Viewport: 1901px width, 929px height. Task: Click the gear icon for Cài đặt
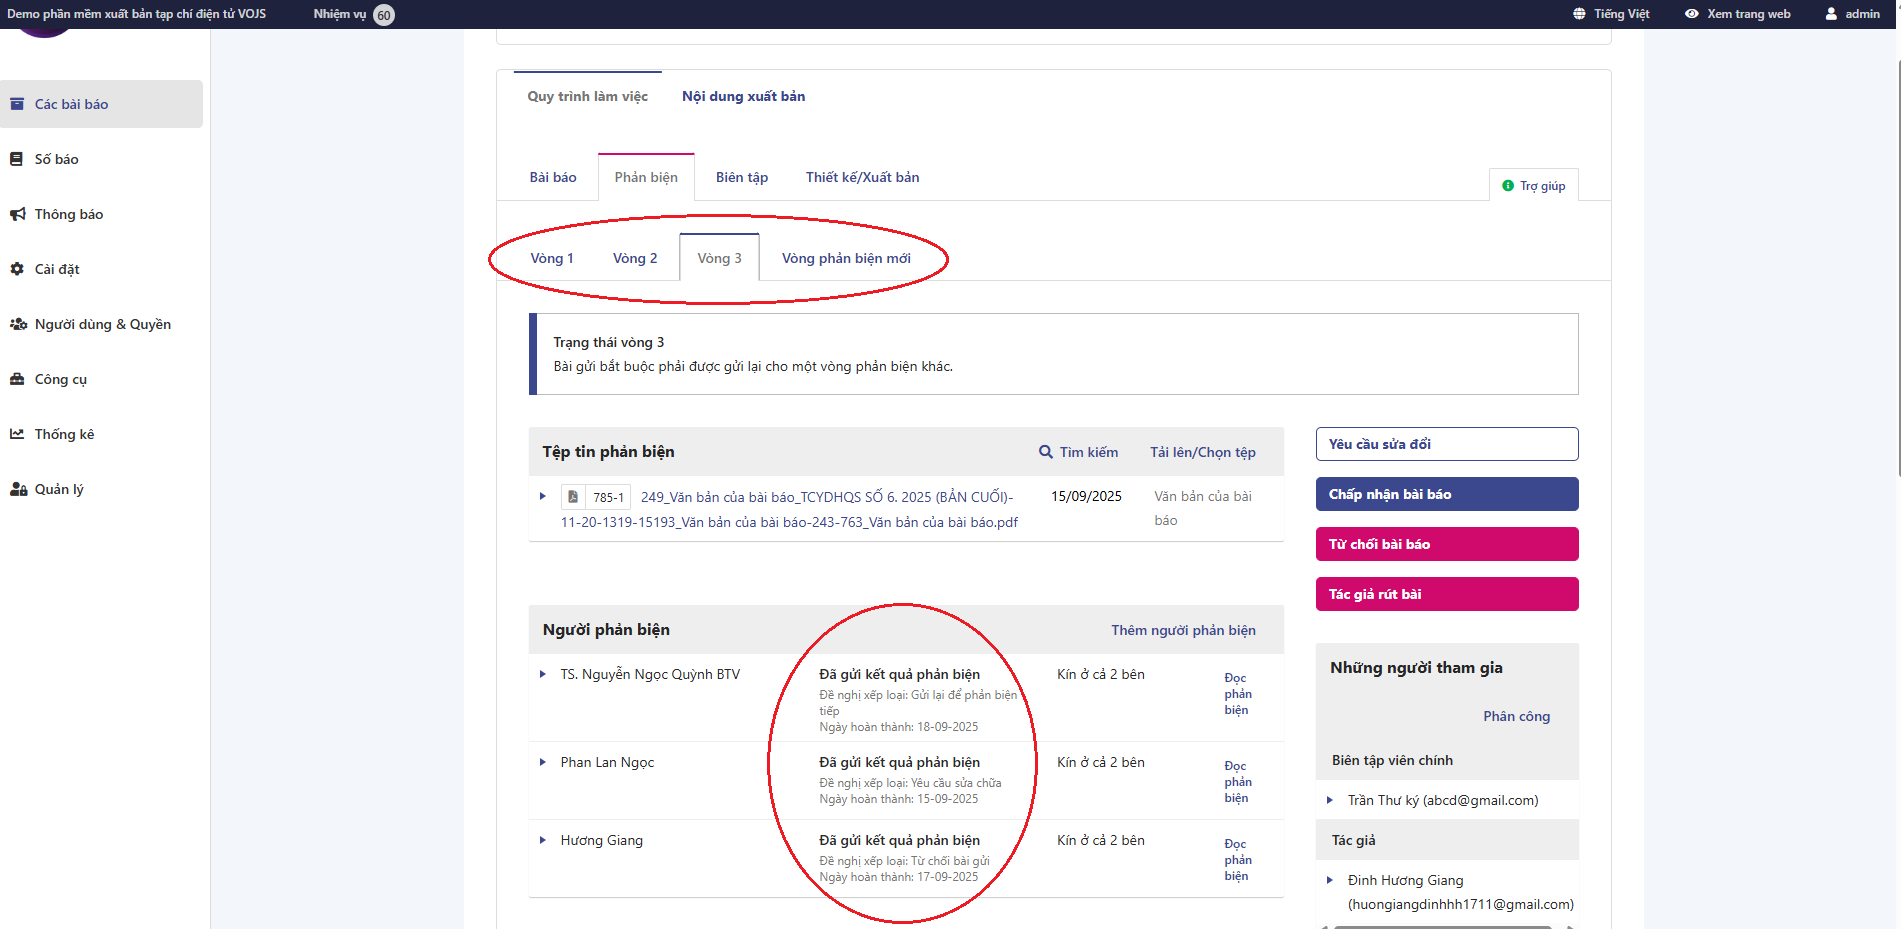[x=17, y=269]
